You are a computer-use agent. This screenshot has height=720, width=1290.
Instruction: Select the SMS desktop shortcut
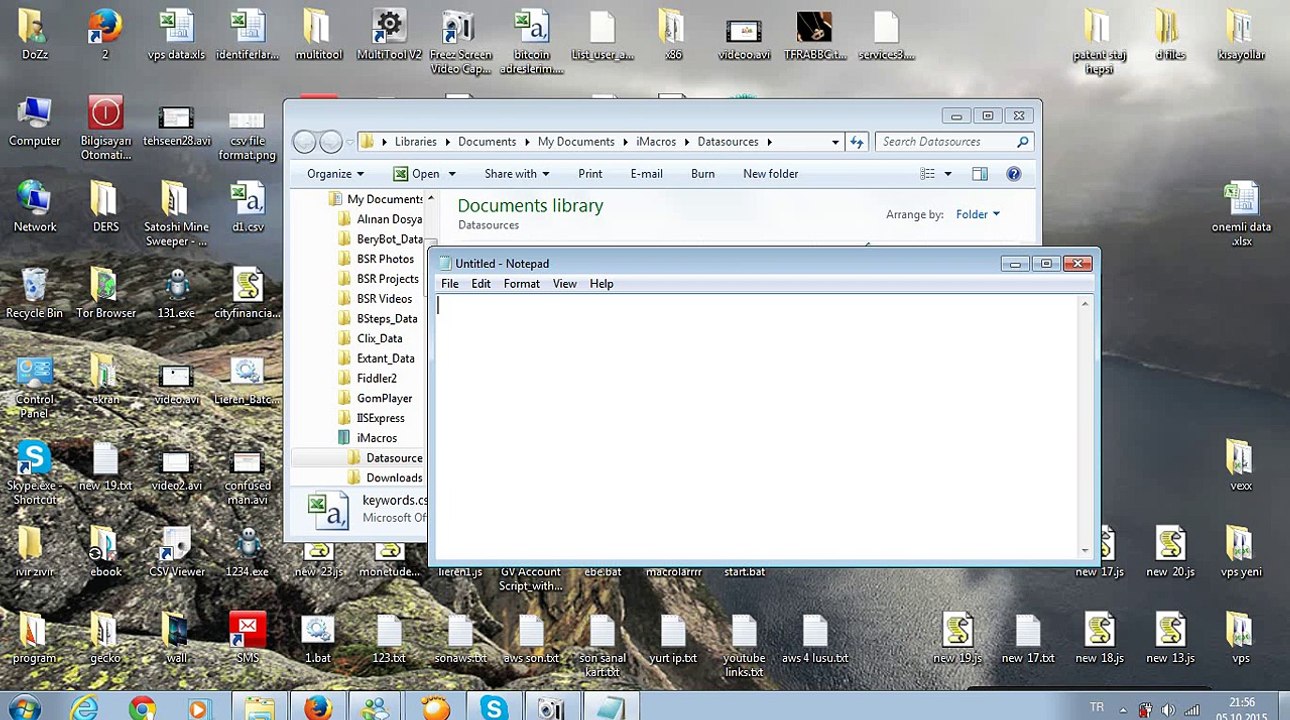(x=247, y=638)
